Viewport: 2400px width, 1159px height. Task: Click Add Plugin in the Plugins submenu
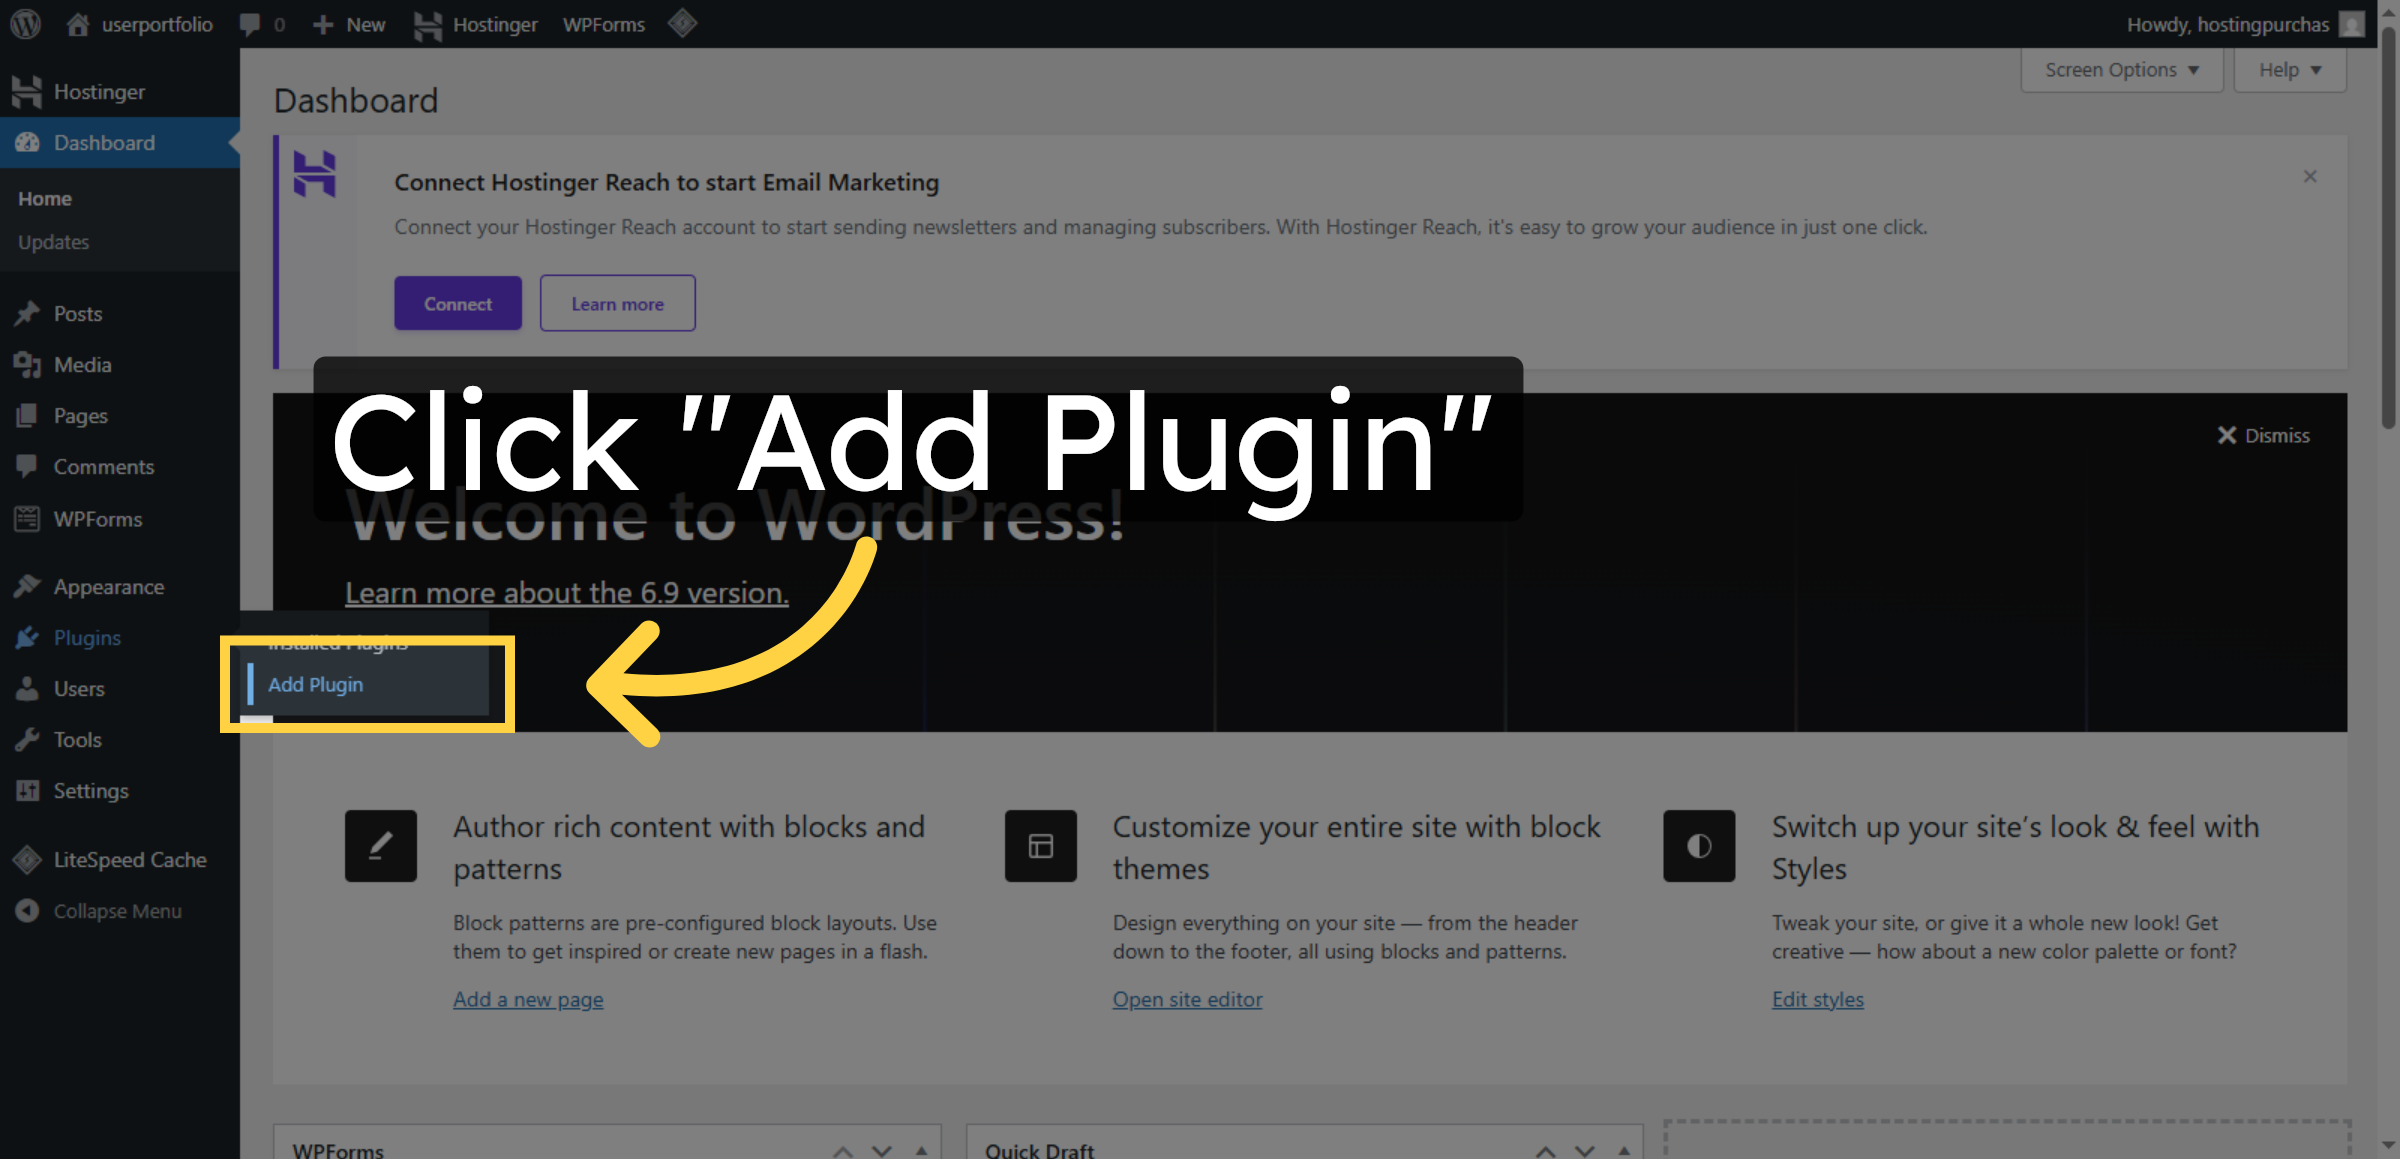point(316,684)
